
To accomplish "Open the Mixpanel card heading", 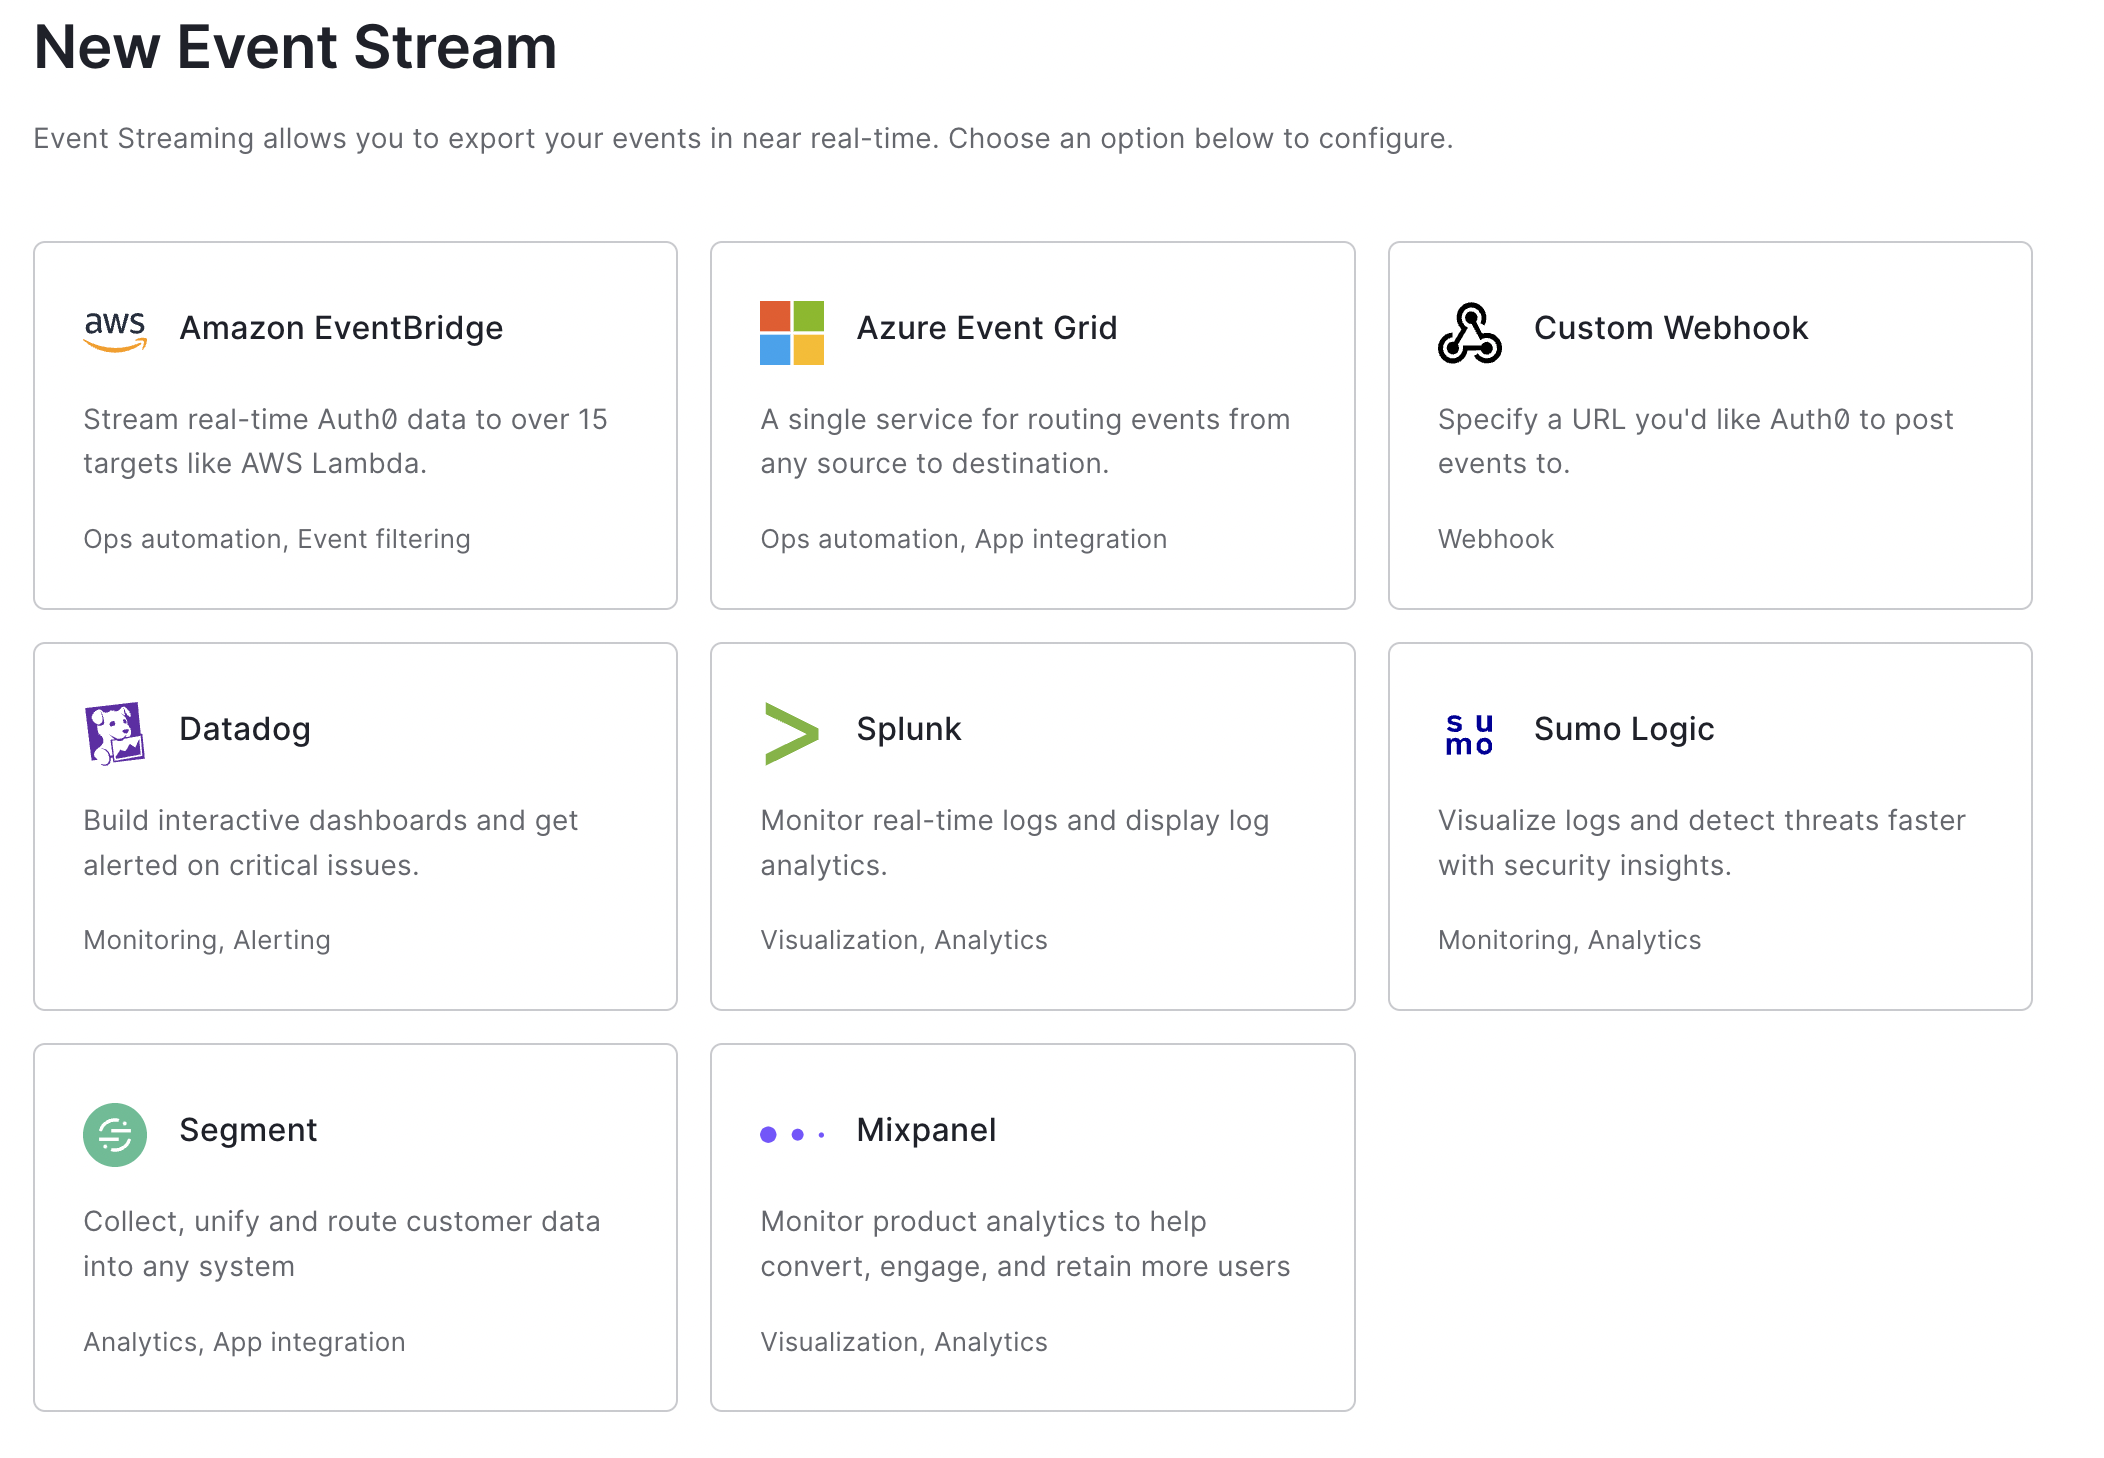I will pyautogui.click(x=926, y=1130).
